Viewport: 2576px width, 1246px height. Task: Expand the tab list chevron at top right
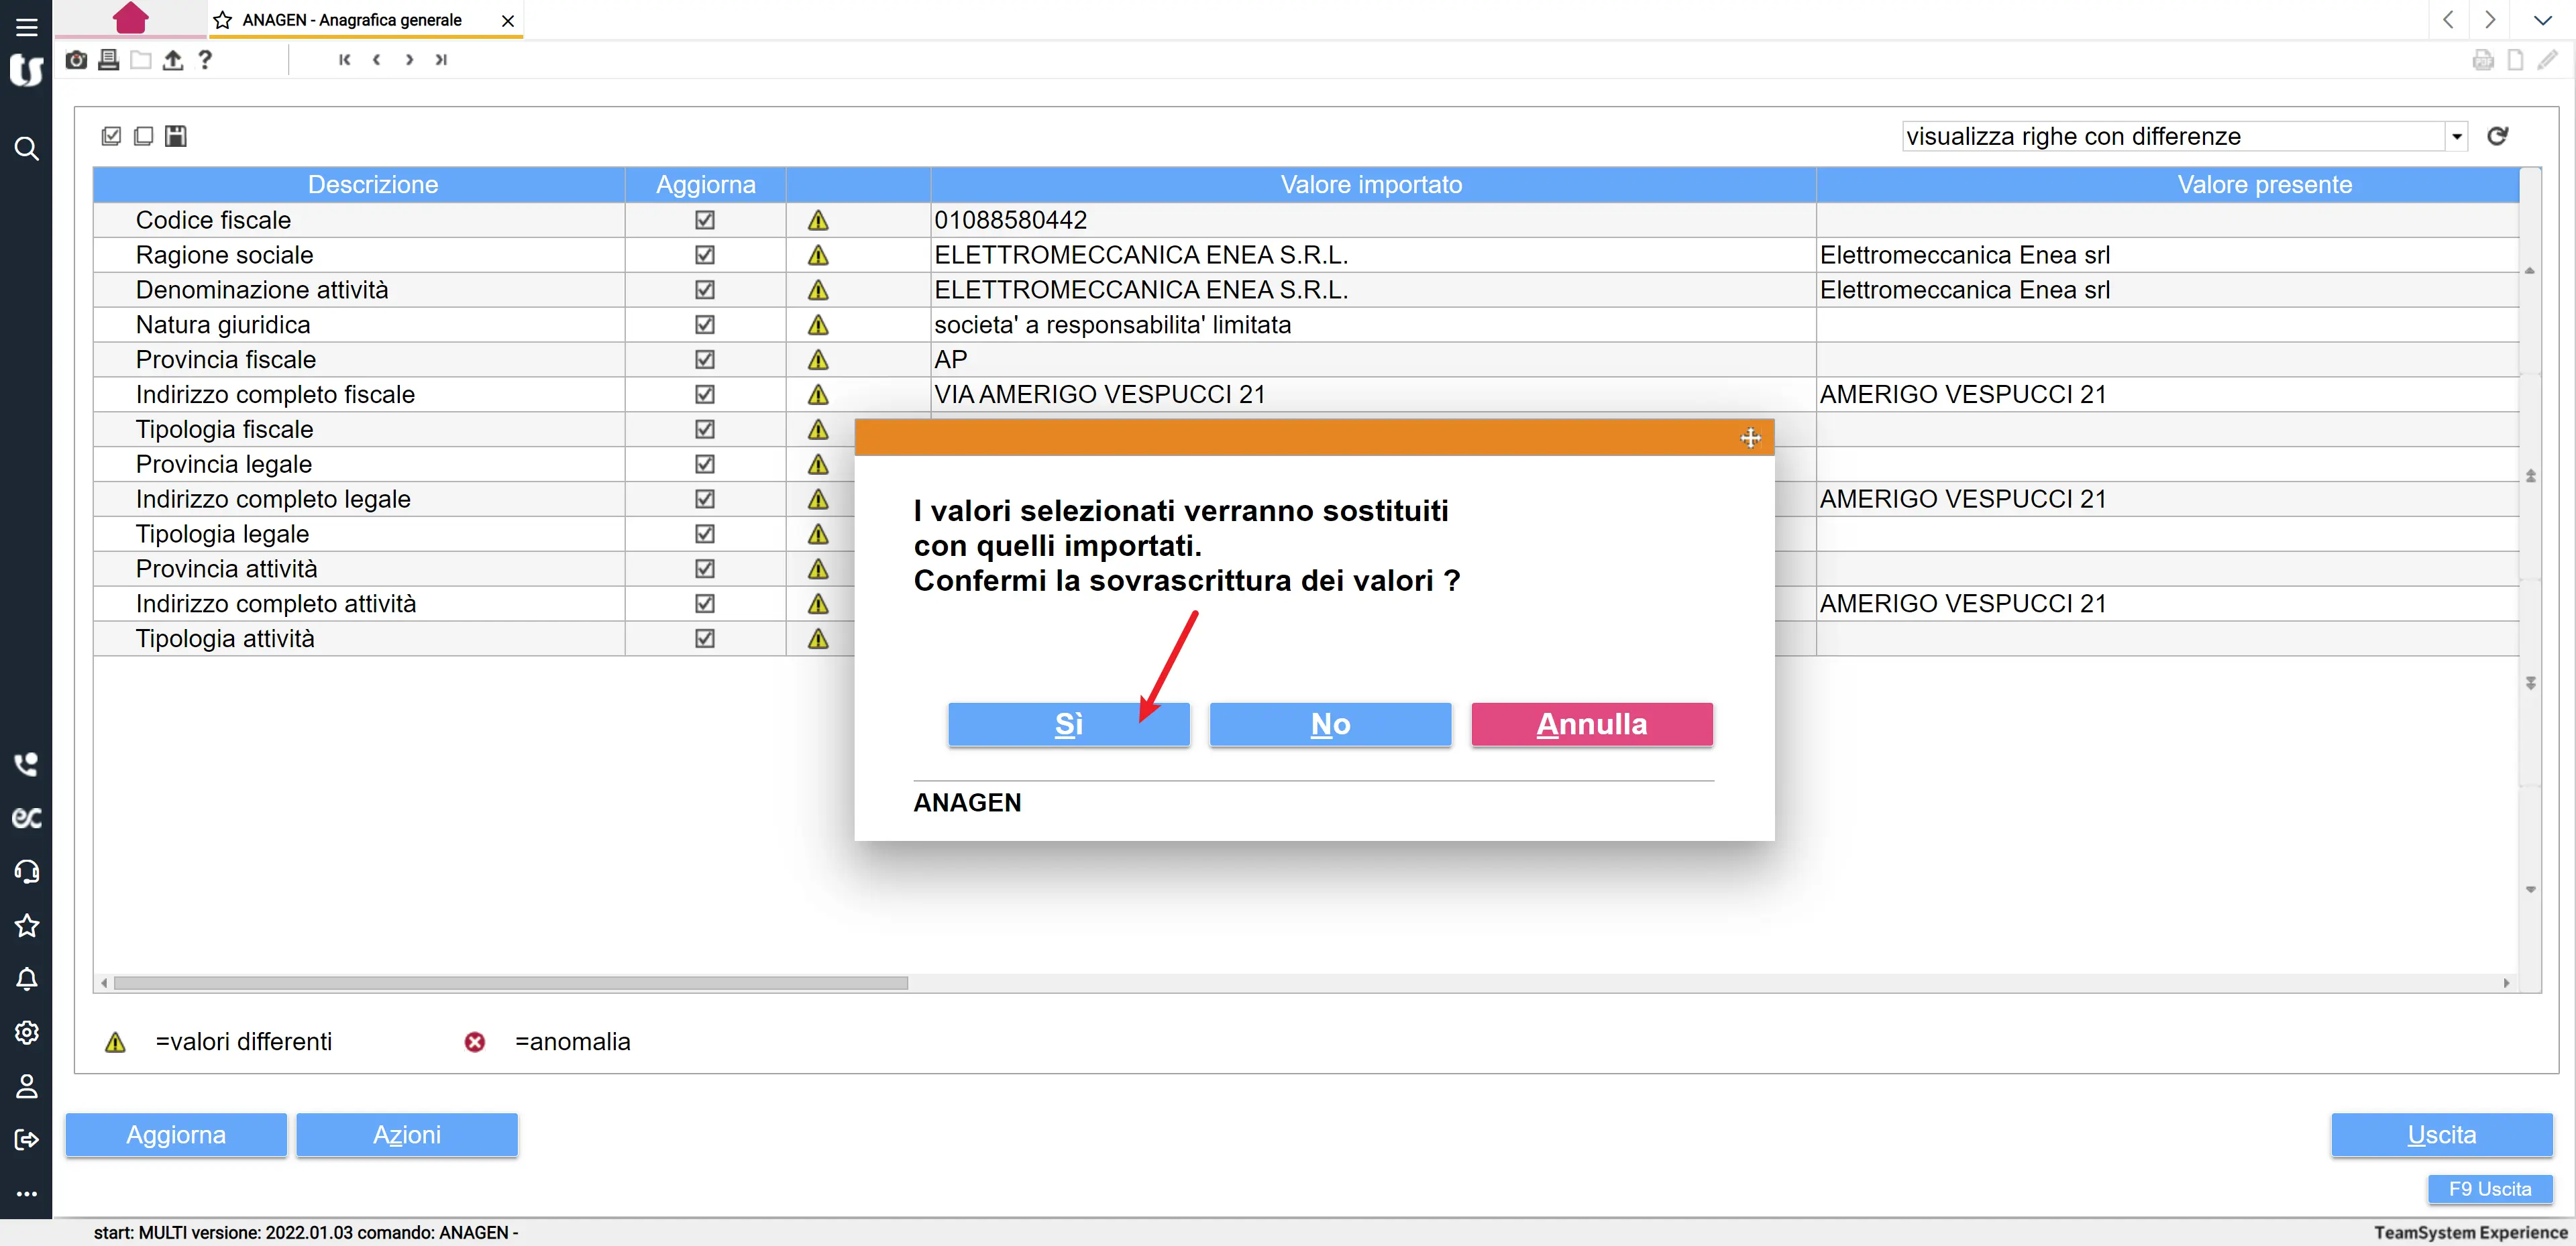click(x=2542, y=20)
